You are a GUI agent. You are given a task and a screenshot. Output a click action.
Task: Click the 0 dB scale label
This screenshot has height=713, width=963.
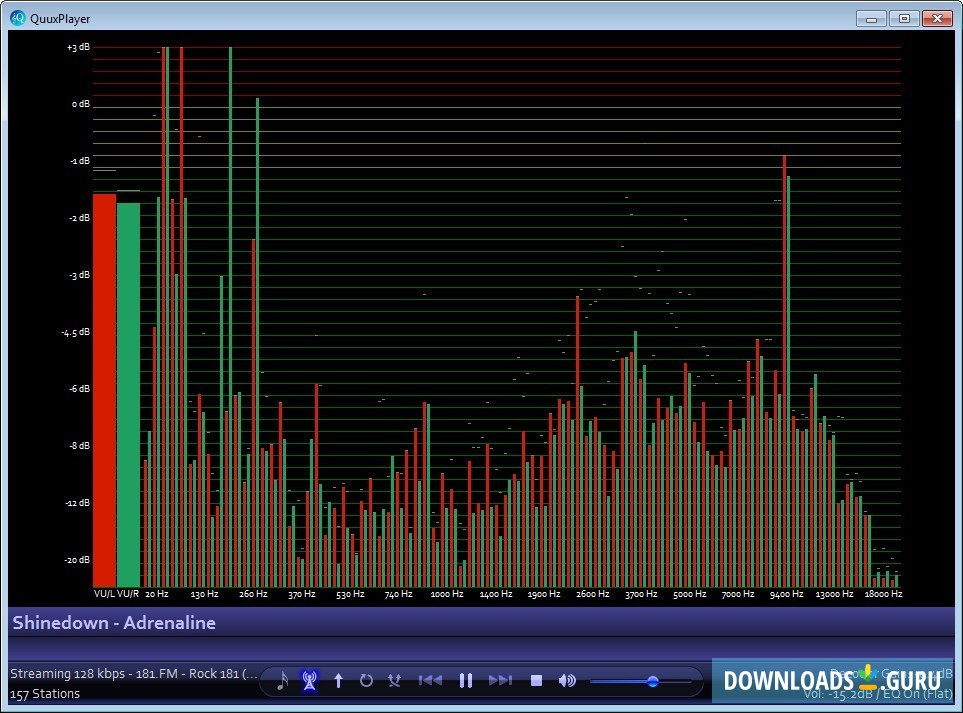coord(80,104)
